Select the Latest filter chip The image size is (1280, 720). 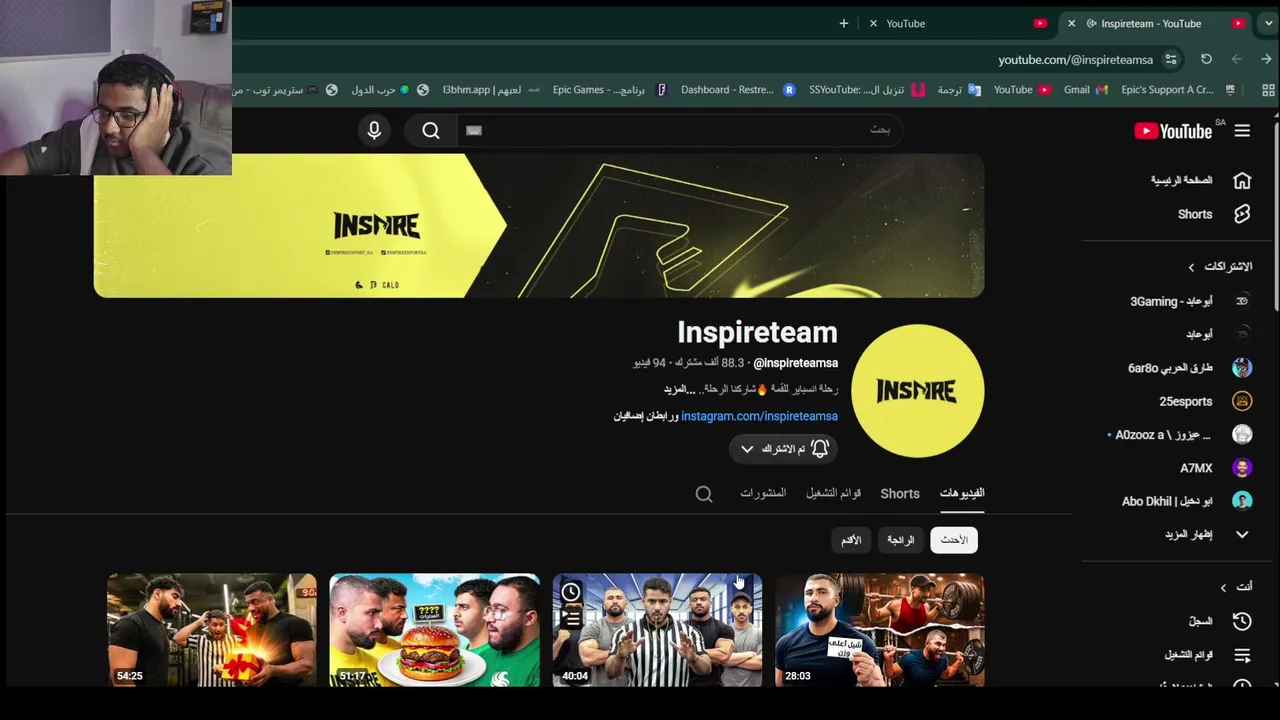coord(954,540)
